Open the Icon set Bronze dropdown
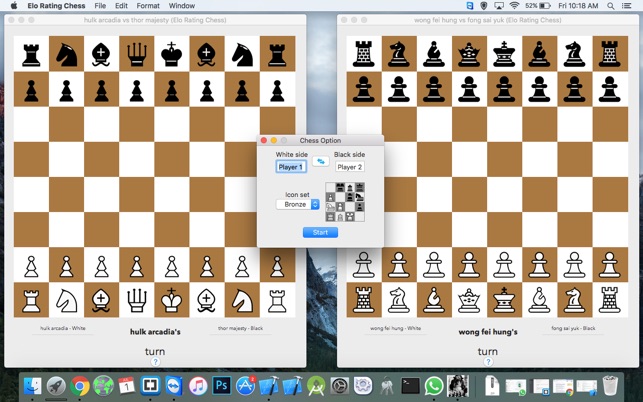The height and width of the screenshot is (402, 643). (298, 204)
